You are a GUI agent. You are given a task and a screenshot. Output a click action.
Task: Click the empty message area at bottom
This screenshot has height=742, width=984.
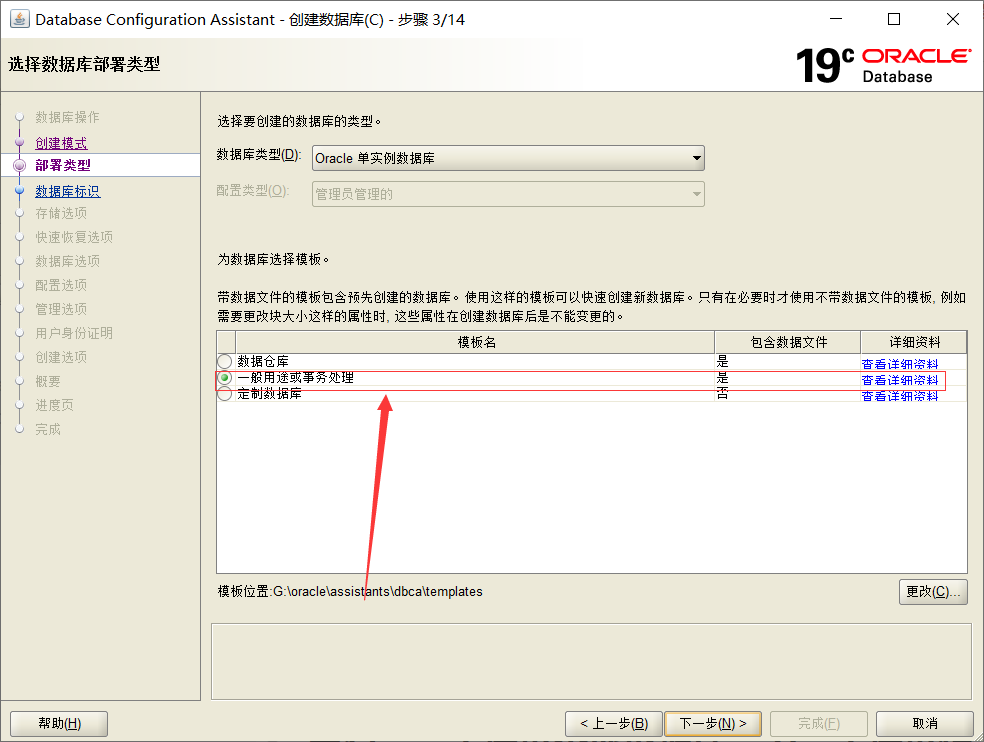(x=591, y=661)
